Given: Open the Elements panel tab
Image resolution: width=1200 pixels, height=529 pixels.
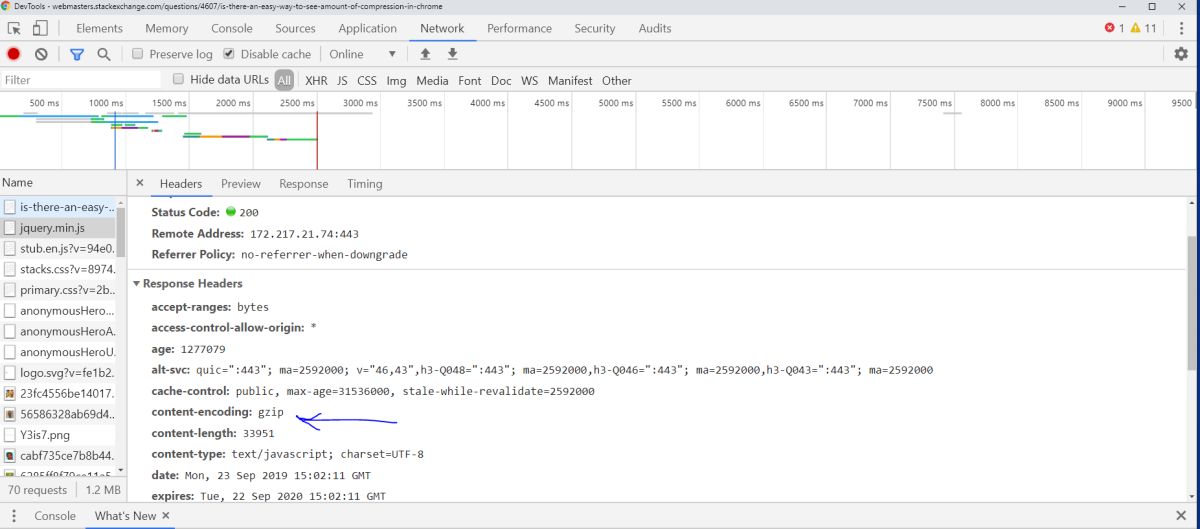Looking at the screenshot, I should click(x=100, y=28).
